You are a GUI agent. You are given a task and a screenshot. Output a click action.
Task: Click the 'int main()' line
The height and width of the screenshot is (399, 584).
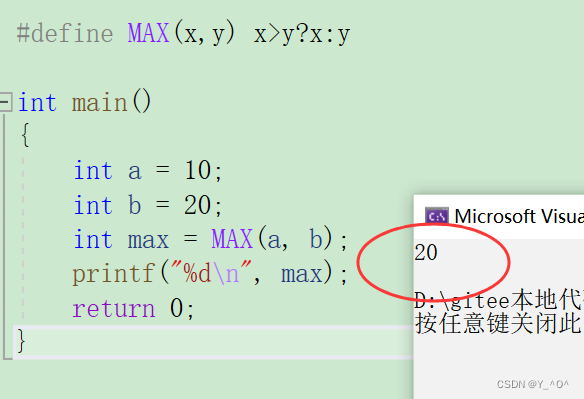(x=85, y=102)
